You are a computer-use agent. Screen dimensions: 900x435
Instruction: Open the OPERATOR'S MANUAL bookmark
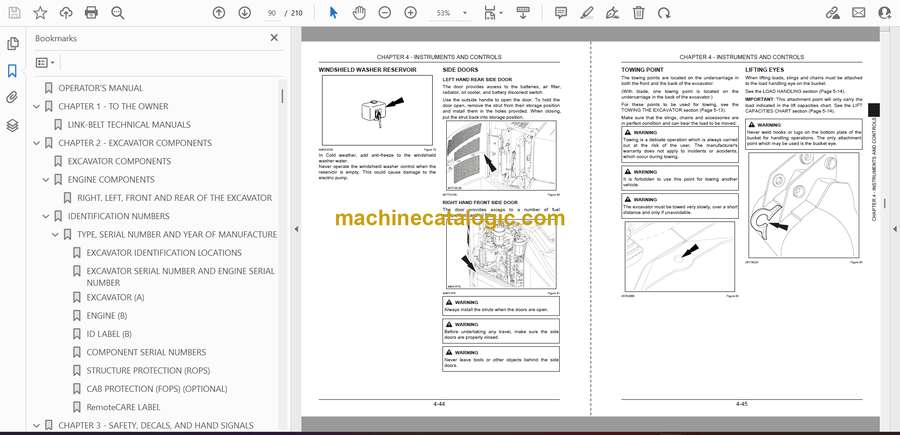click(x=100, y=88)
